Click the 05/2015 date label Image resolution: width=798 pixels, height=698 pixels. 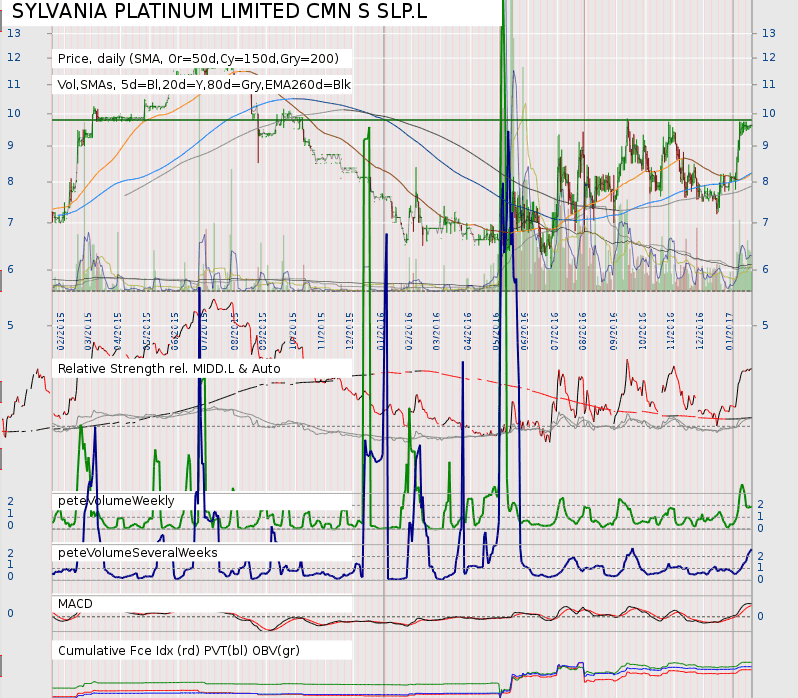pyautogui.click(x=147, y=331)
